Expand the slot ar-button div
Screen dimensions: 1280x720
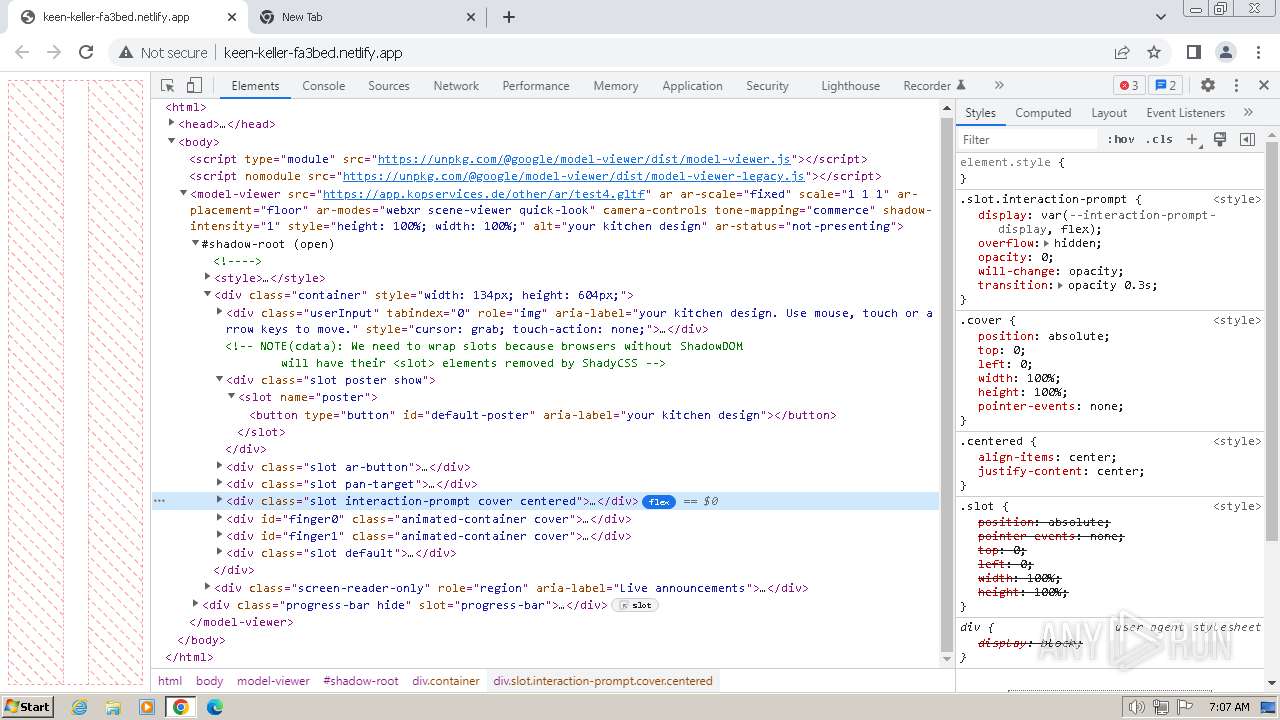click(220, 466)
